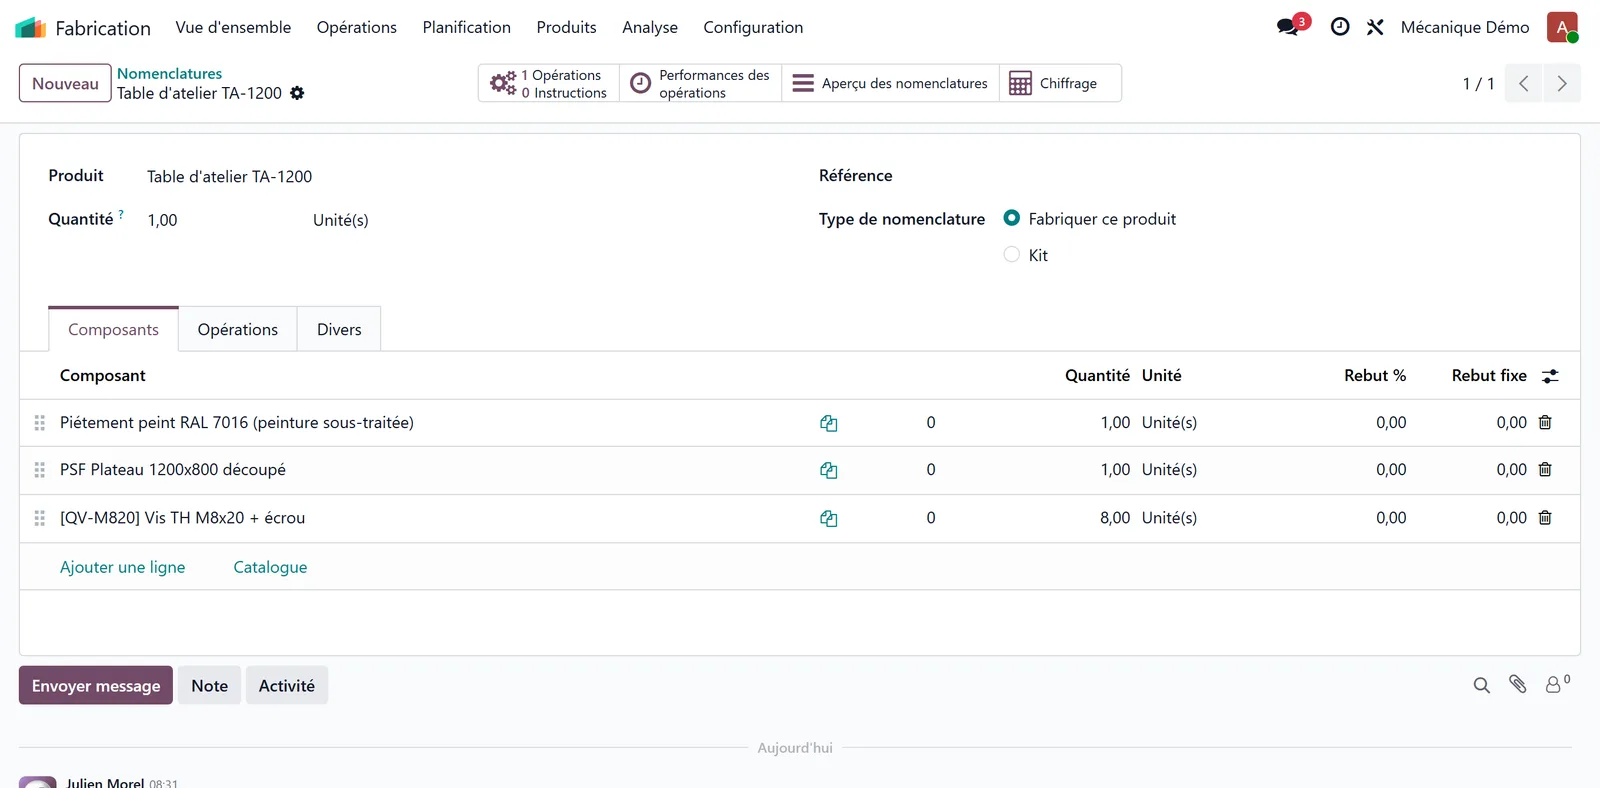This screenshot has width=1600, height=788.
Task: Click the copy icon on the Piétement peint row
Action: tap(829, 423)
